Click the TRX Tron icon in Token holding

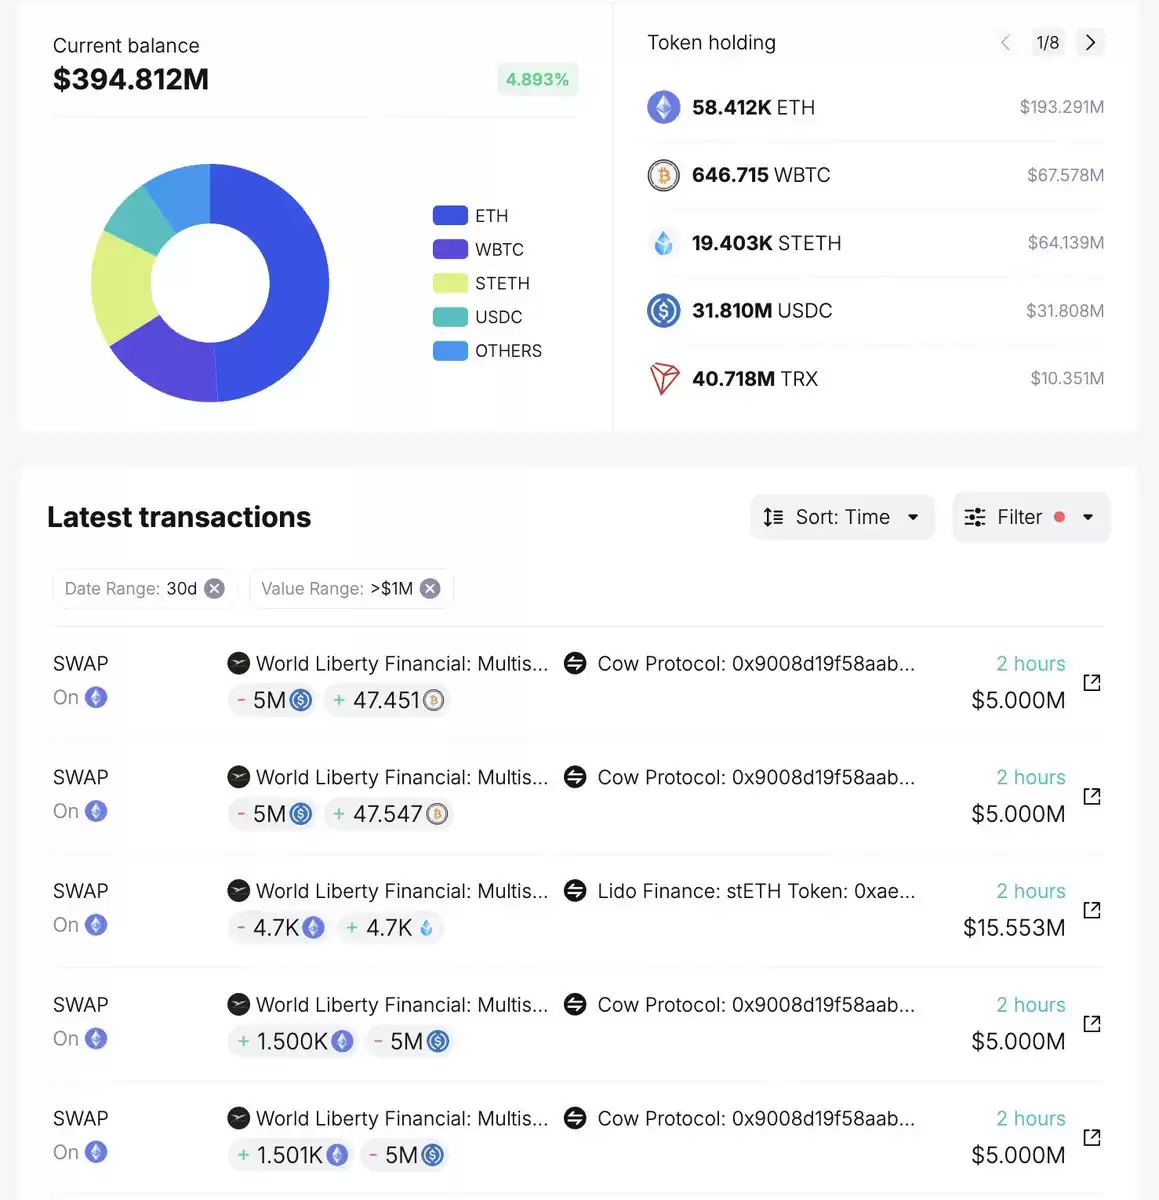pos(664,379)
